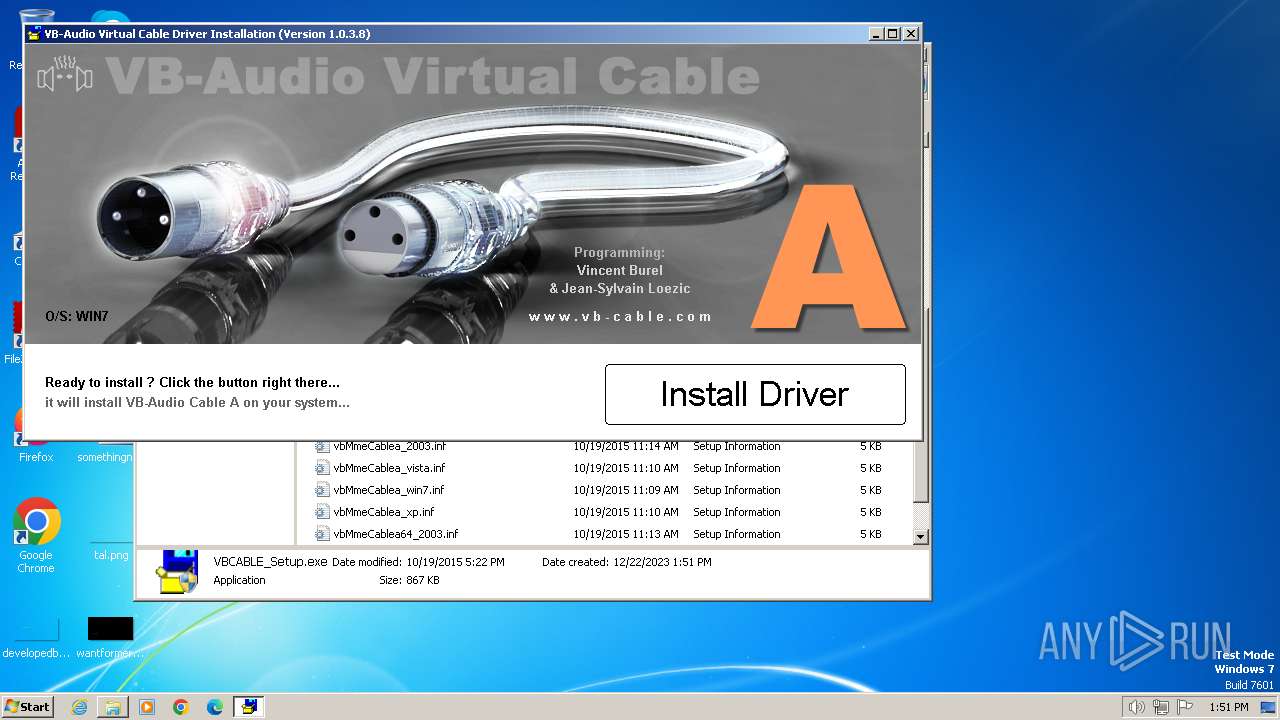
Task: Minimize the VB-Audio installer window
Action: click(x=877, y=34)
